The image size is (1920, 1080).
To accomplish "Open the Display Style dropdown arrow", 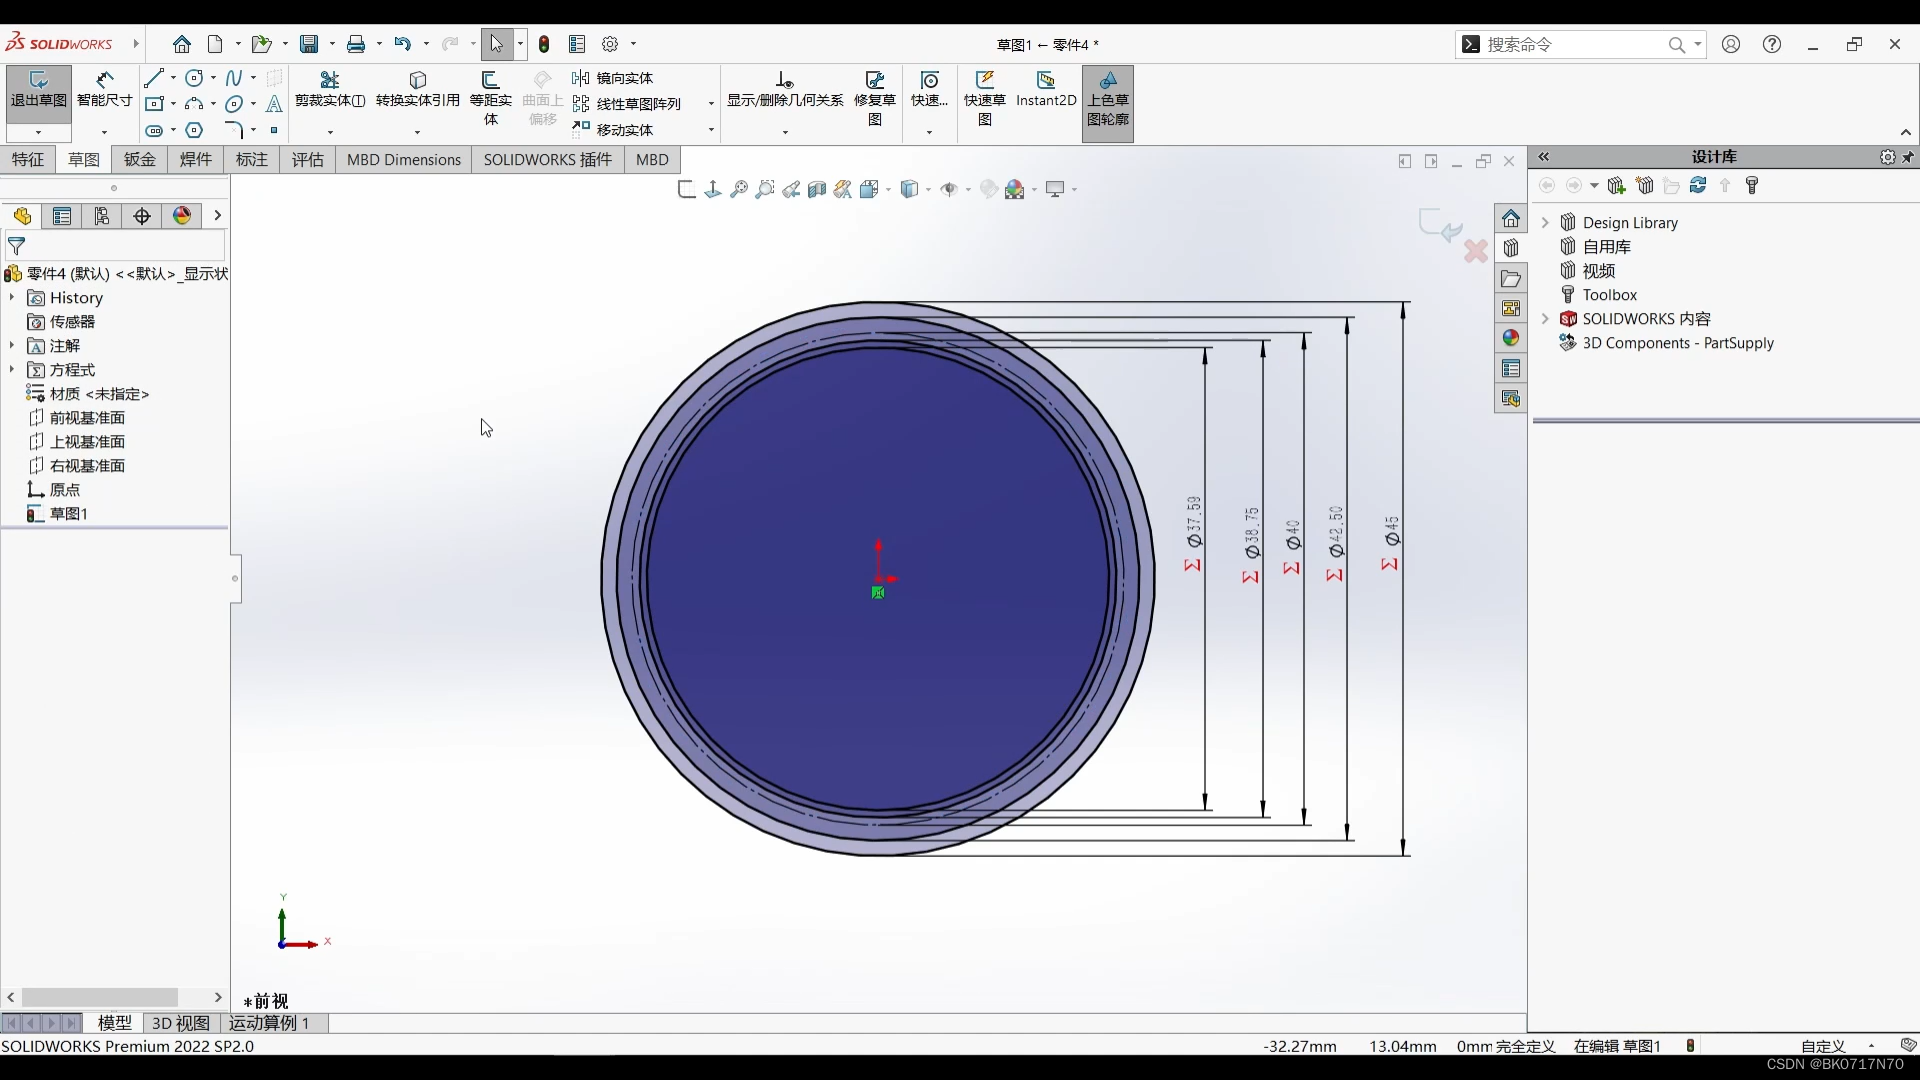I will point(929,189).
